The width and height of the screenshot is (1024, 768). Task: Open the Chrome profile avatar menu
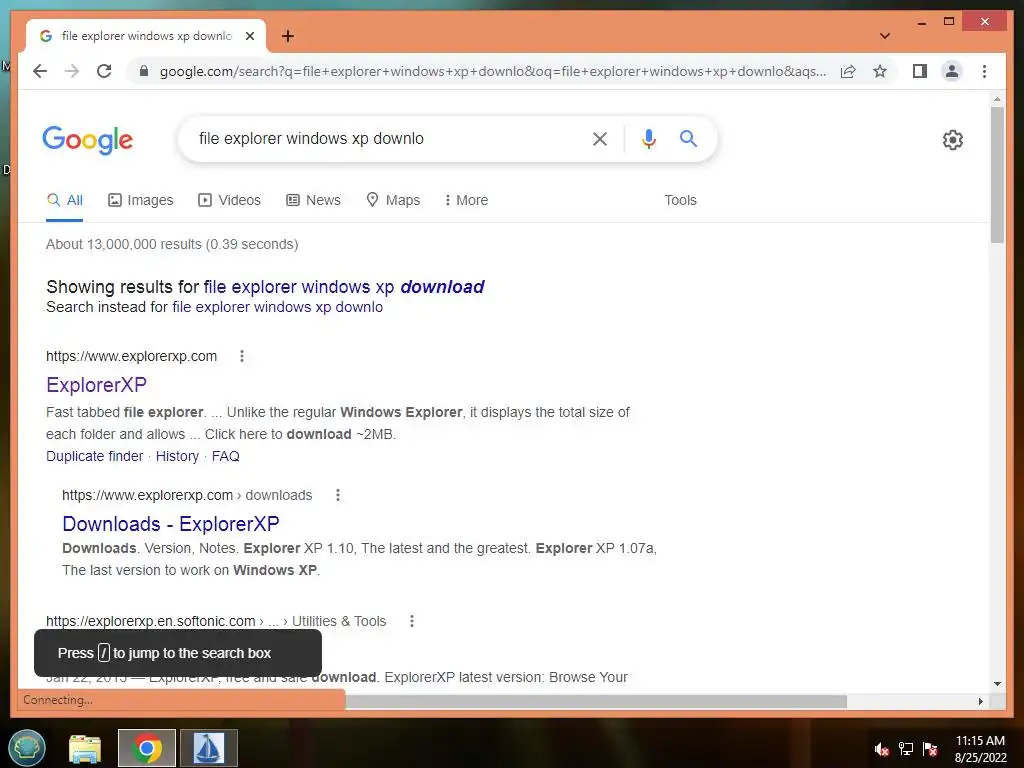[952, 71]
